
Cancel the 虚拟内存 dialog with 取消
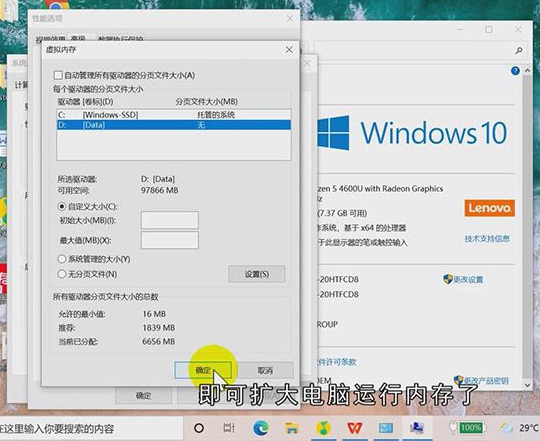265,370
